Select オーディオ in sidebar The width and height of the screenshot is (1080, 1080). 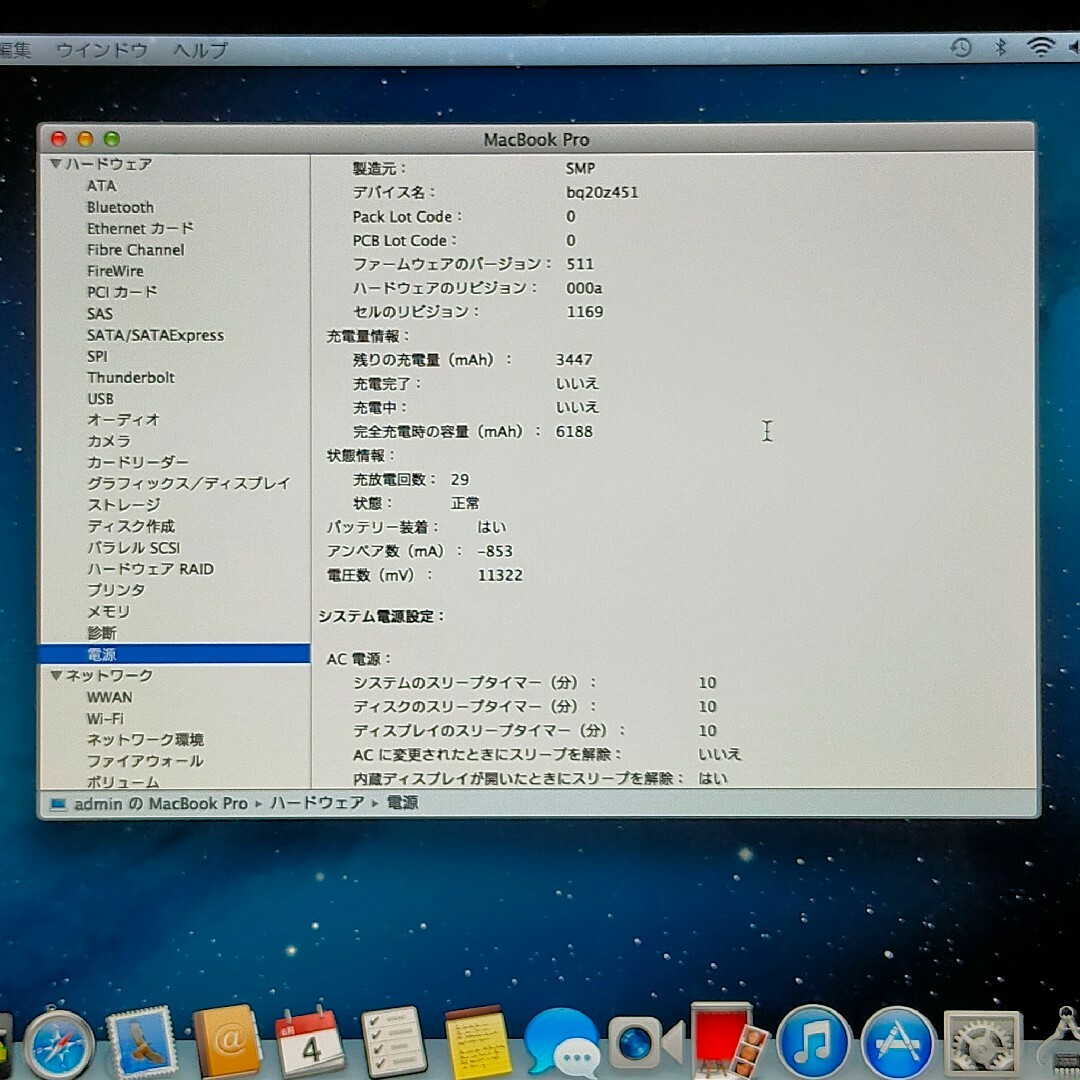[x=123, y=419]
